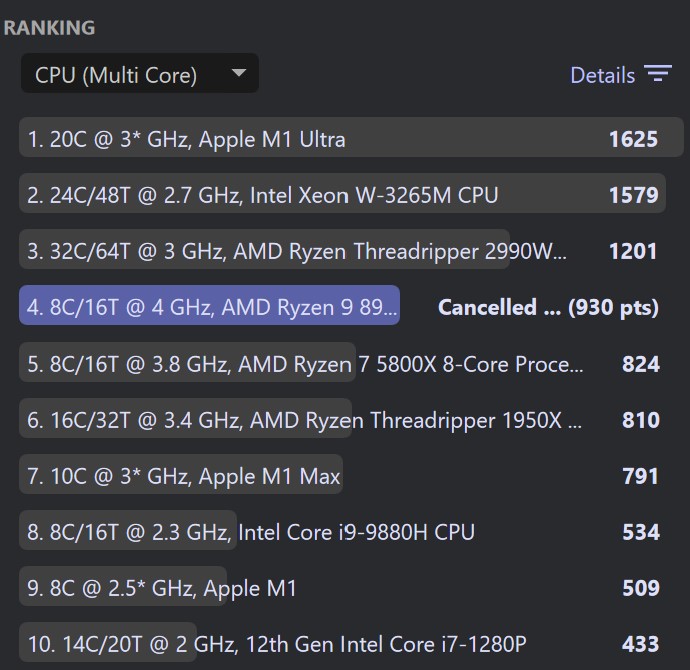Click the 1579 score value
This screenshot has width=690, height=670.
[633, 195]
